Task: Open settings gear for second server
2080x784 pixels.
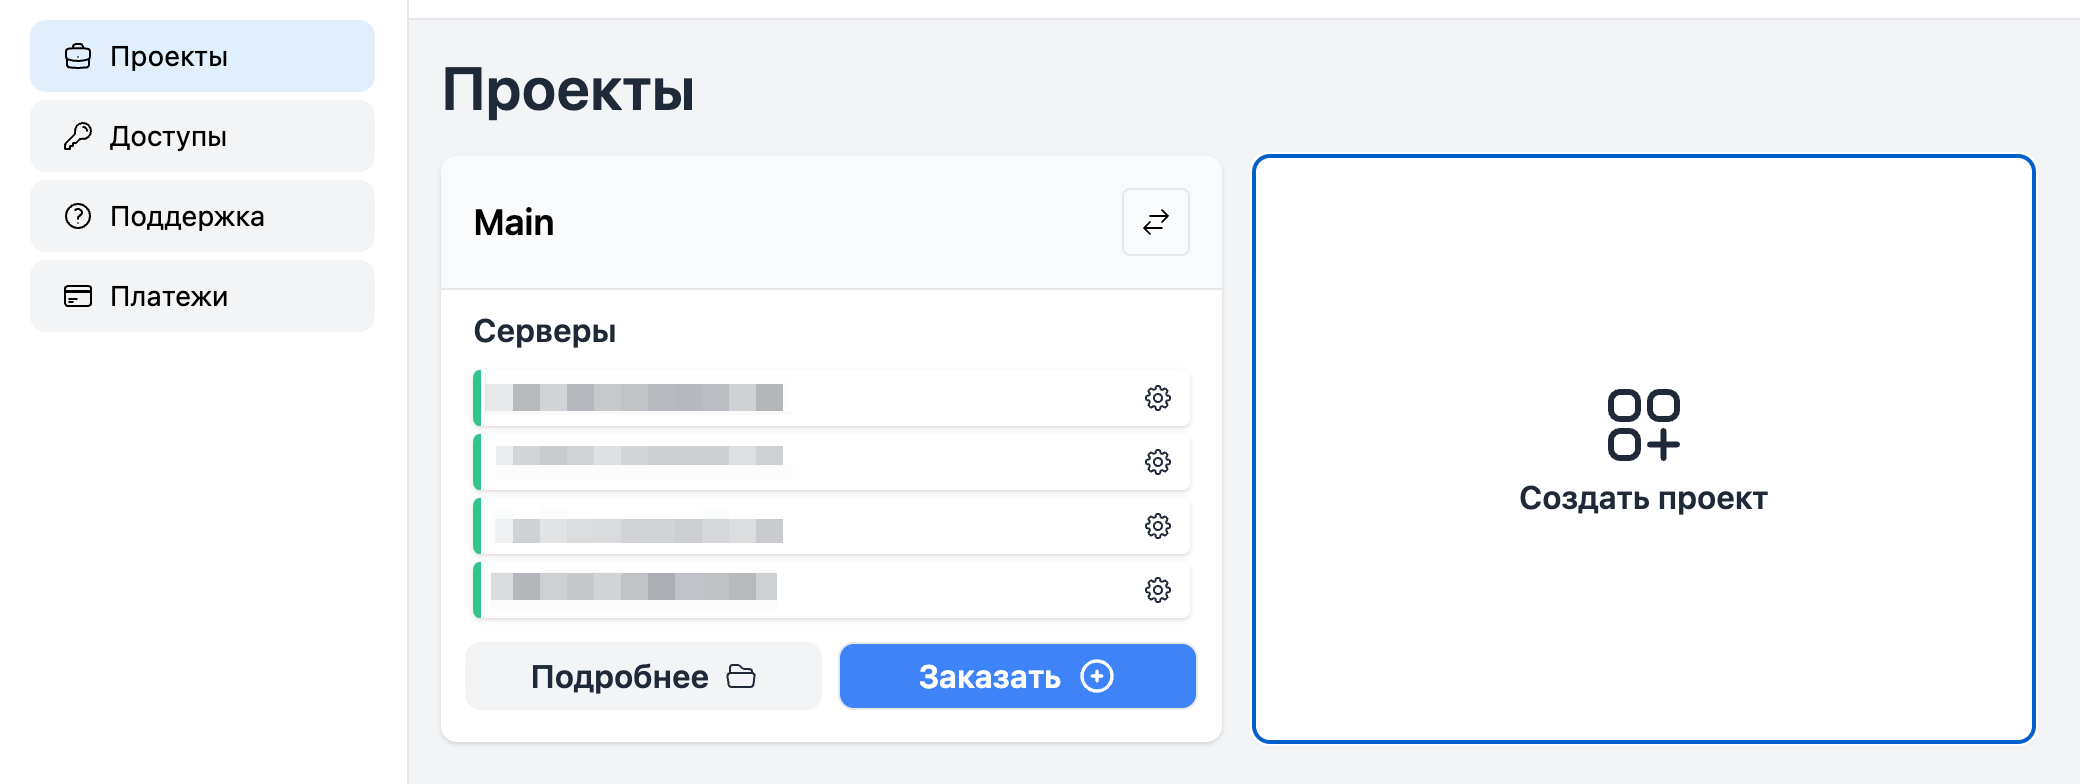Action: [x=1157, y=462]
